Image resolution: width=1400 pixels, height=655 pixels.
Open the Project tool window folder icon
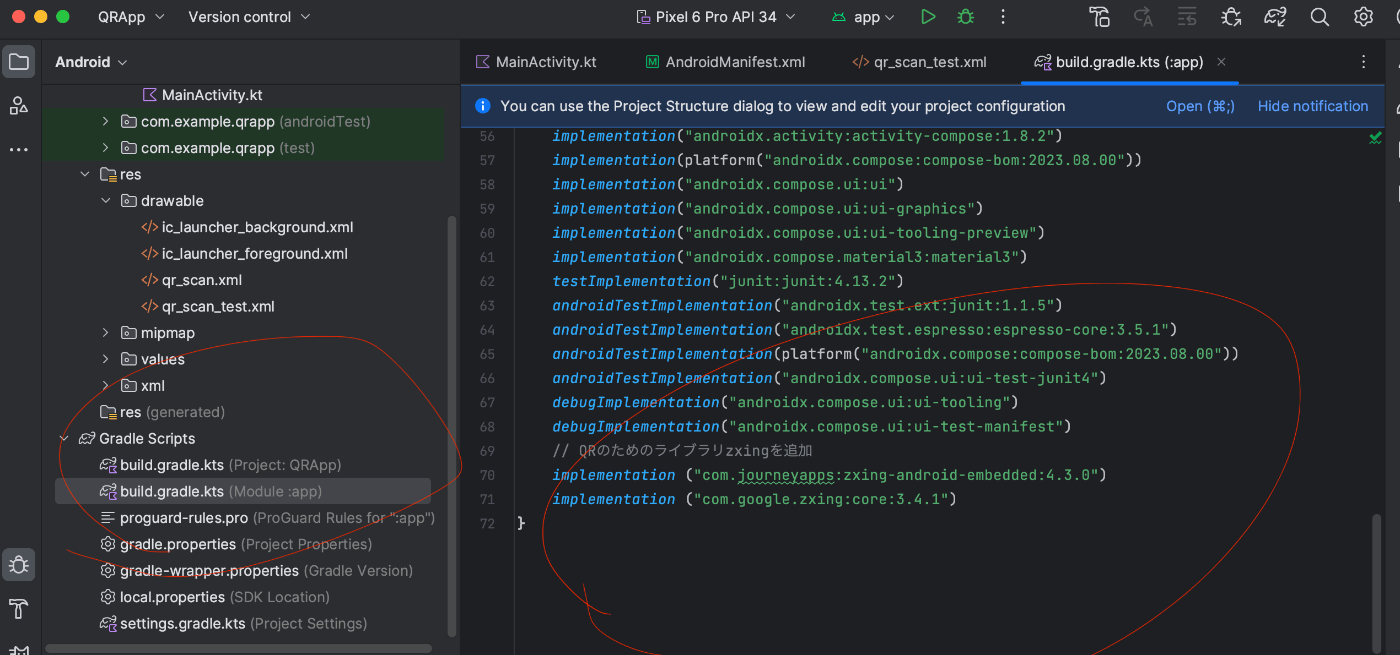pos(19,62)
